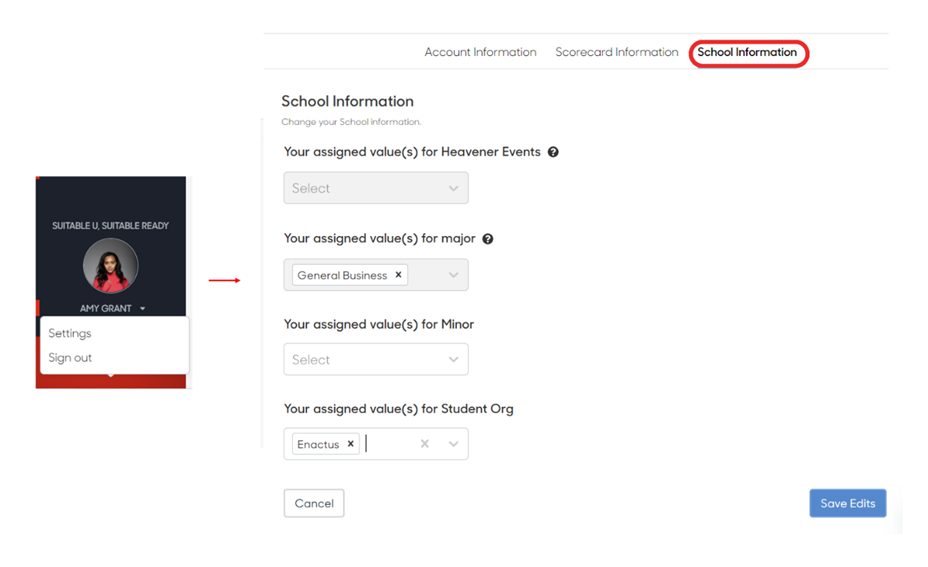This screenshot has height=567, width=928.
Task: Choose Sign out from the user menu
Action: tap(70, 357)
